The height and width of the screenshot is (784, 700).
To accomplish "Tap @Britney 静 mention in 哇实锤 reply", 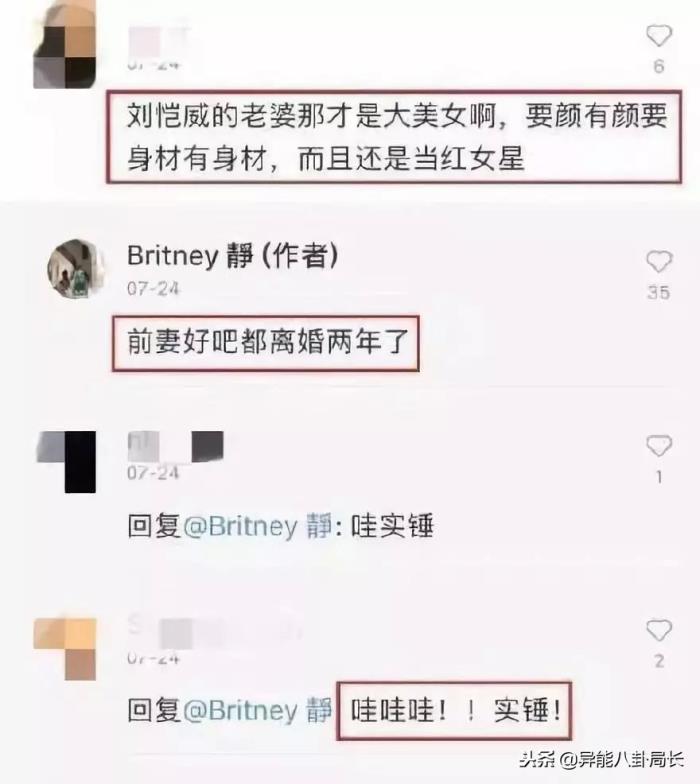I will 258,526.
